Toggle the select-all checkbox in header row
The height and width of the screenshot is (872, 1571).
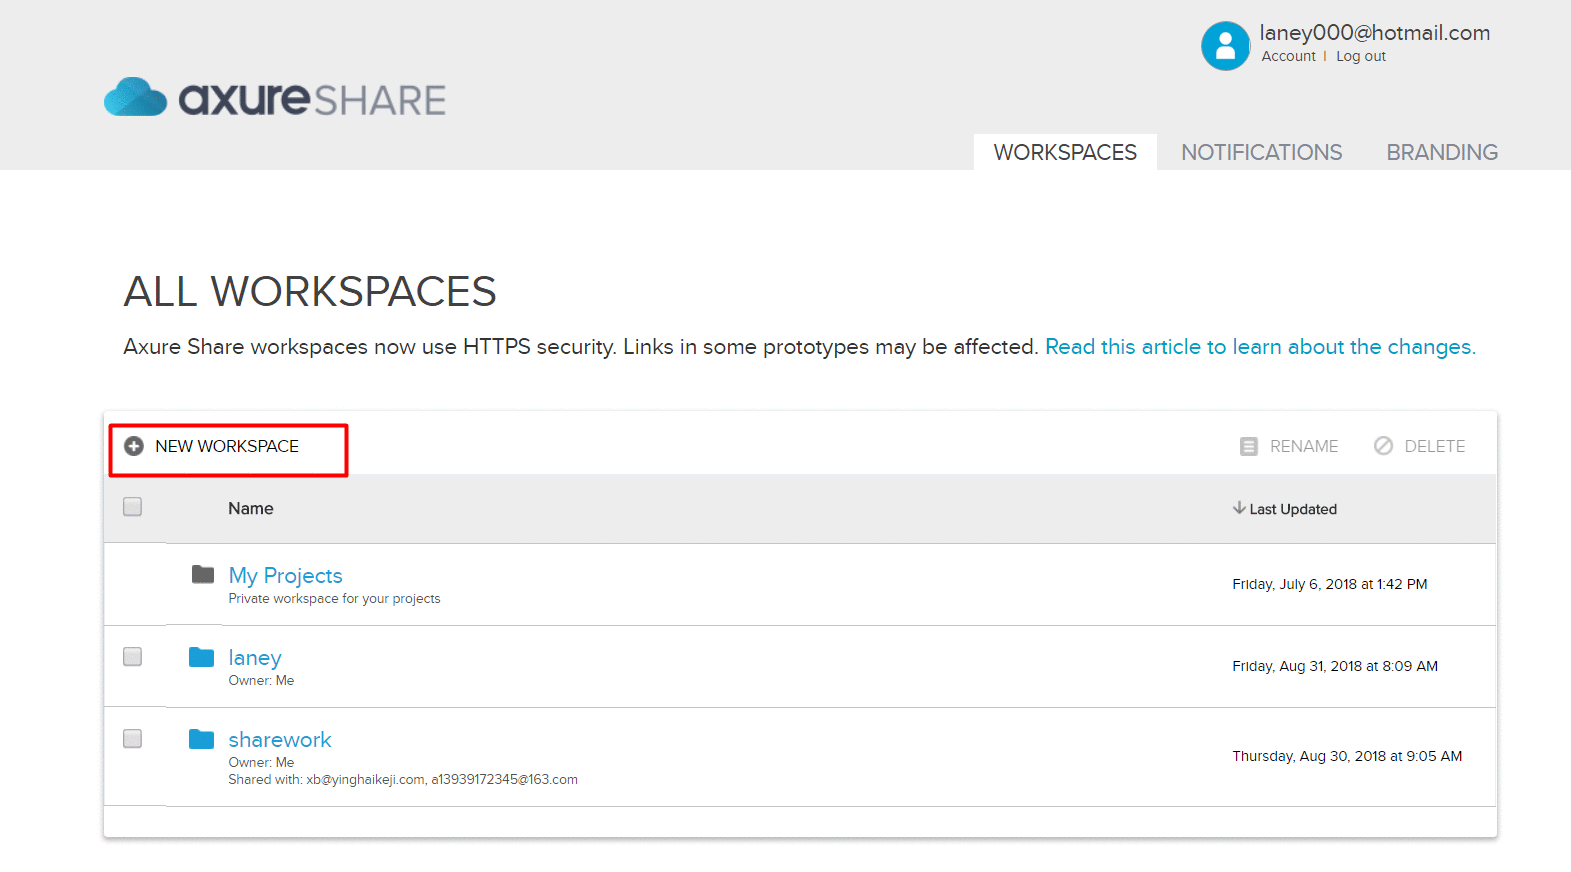pos(132,507)
